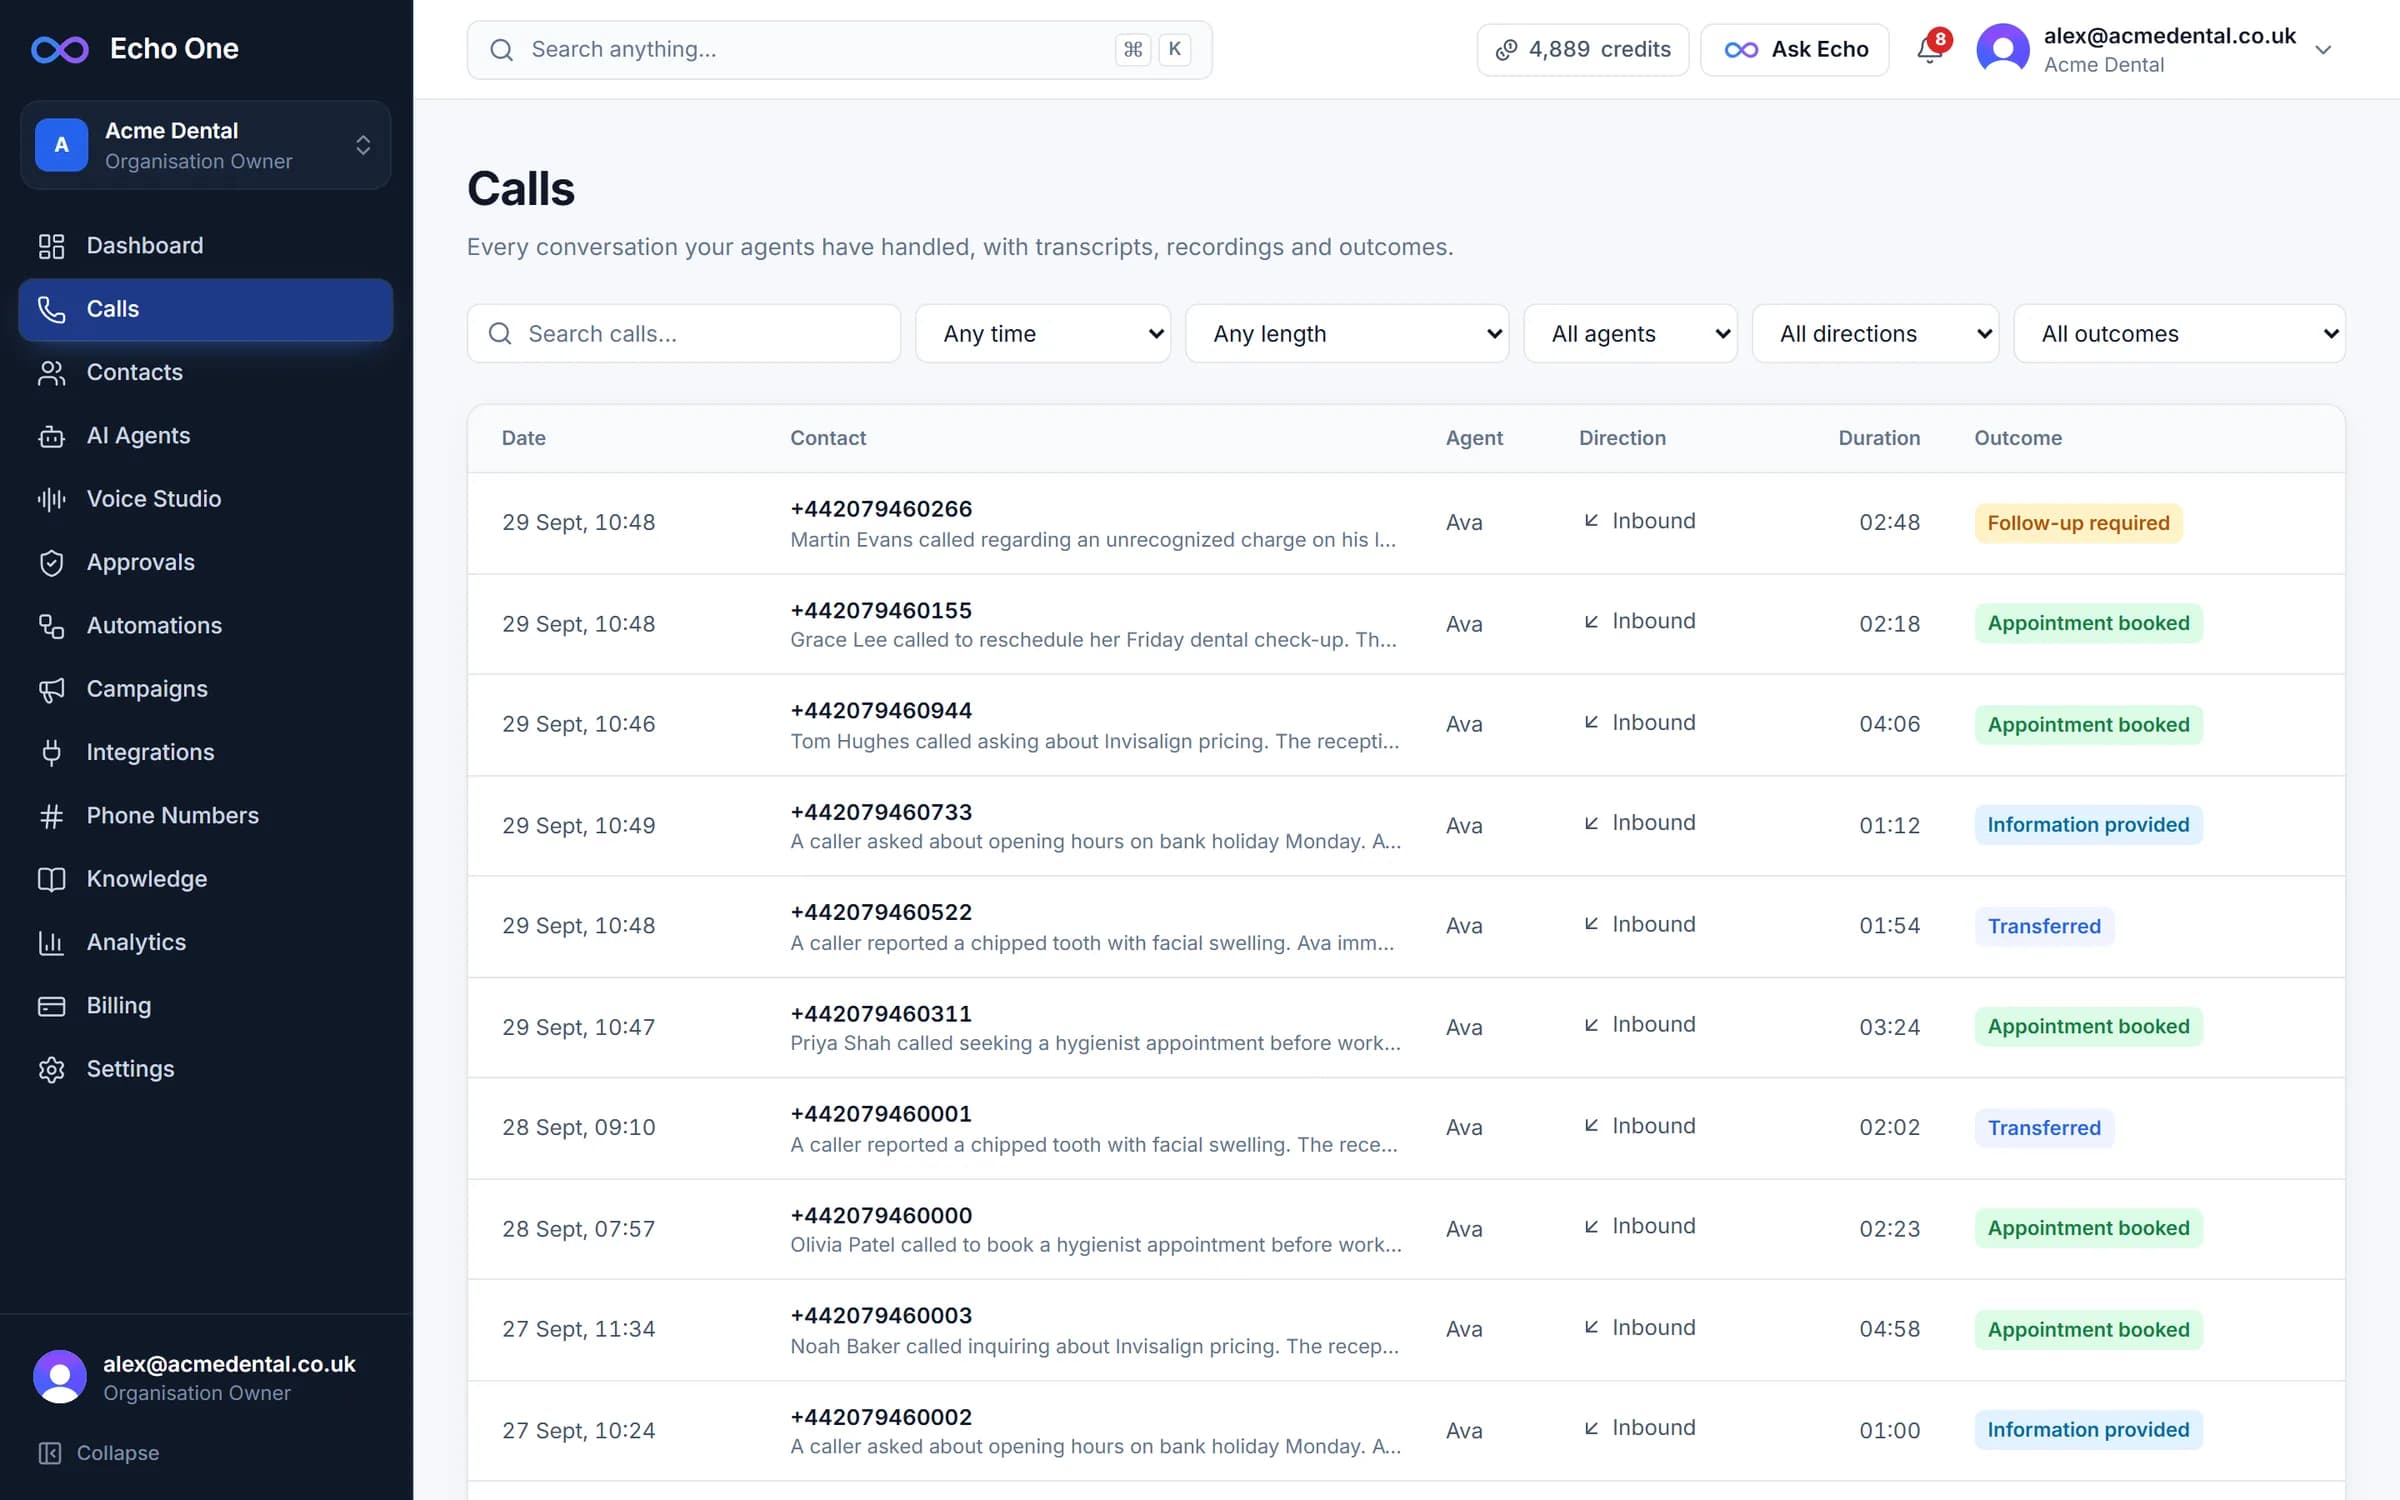Screen dimensions: 2400x1500
Task: Click the Analytics bar chart icon
Action: pyautogui.click(x=51, y=942)
